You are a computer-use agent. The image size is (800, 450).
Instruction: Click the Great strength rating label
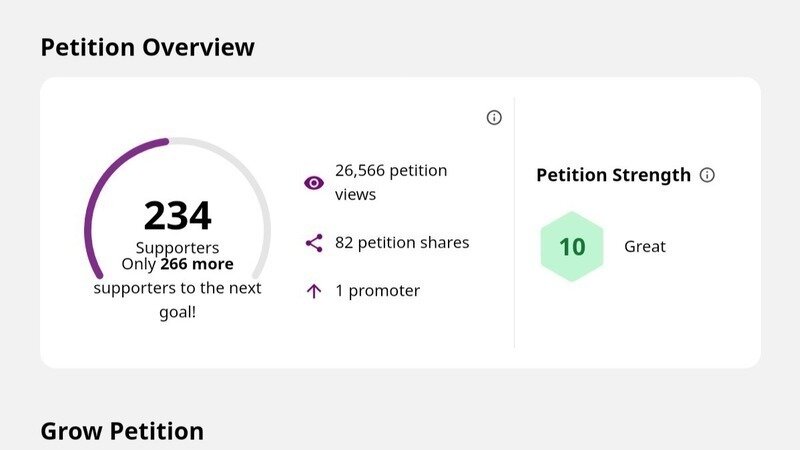pos(645,247)
